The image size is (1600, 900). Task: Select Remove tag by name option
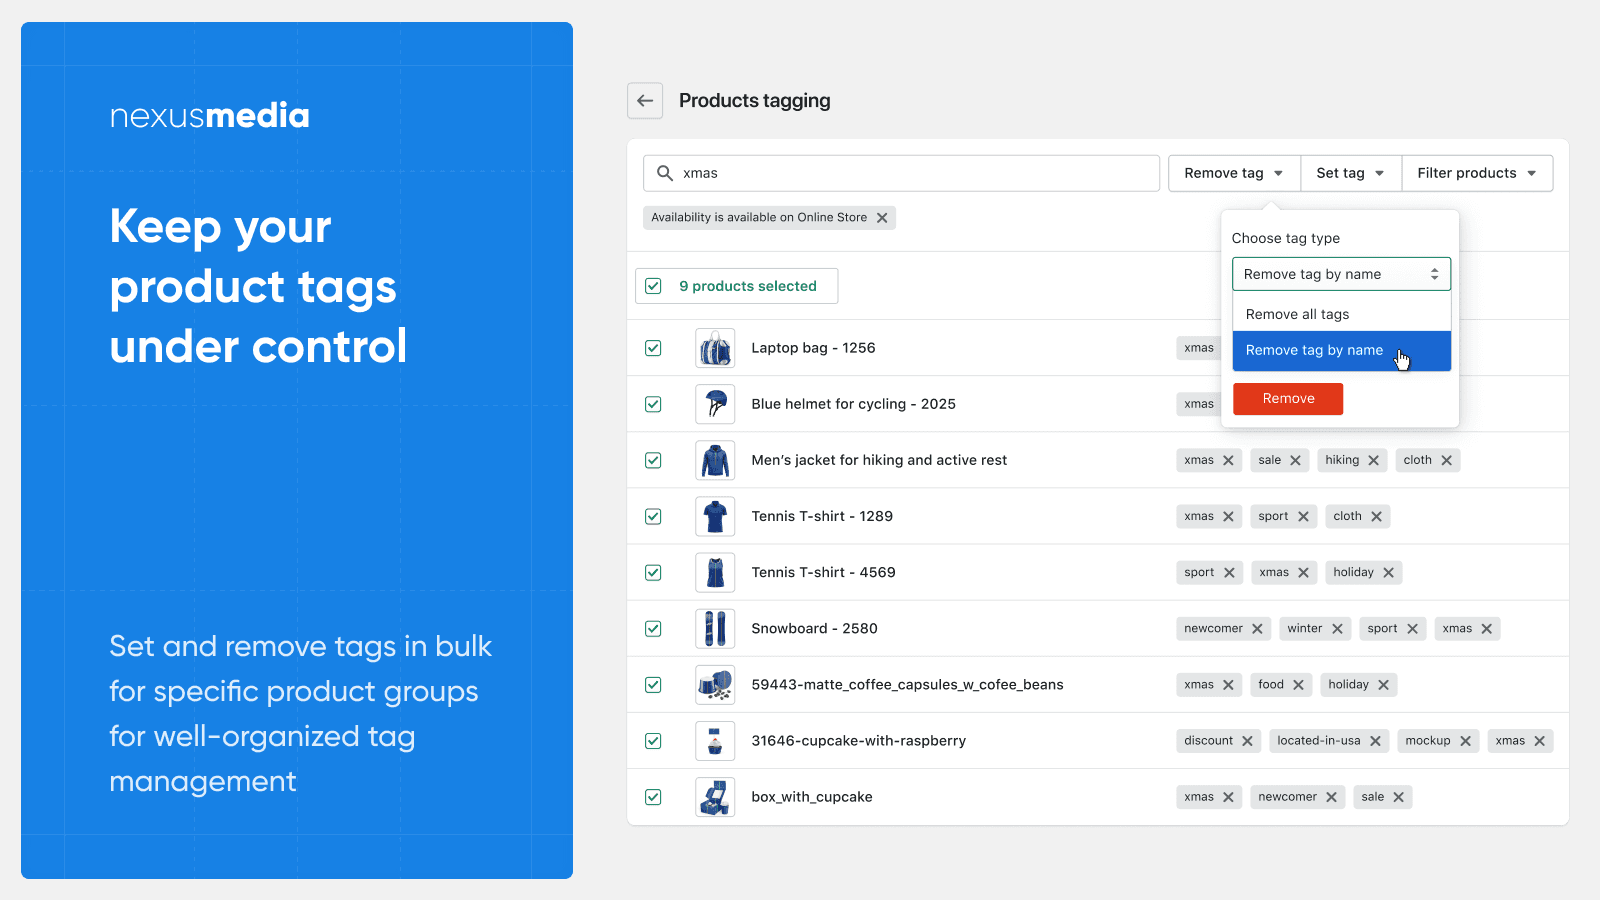coord(1313,350)
